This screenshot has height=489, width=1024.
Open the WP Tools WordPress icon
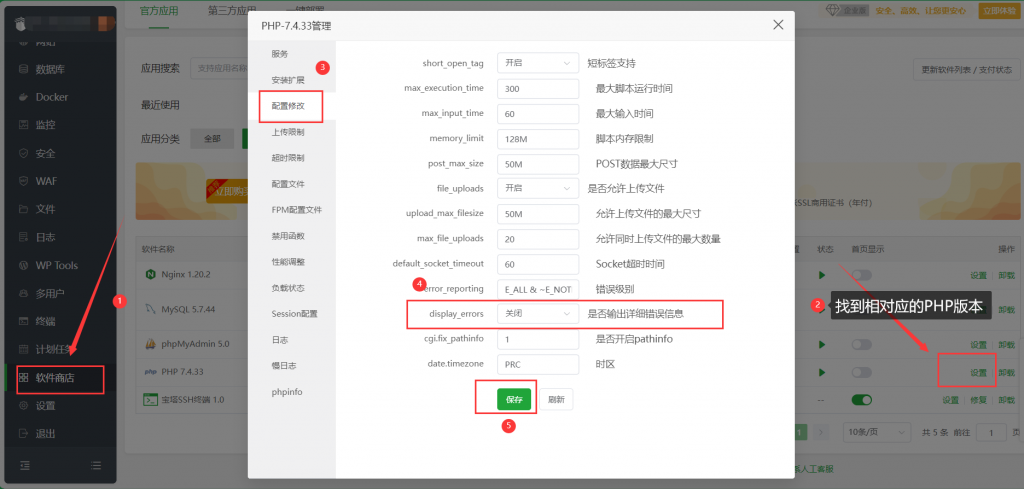point(24,266)
